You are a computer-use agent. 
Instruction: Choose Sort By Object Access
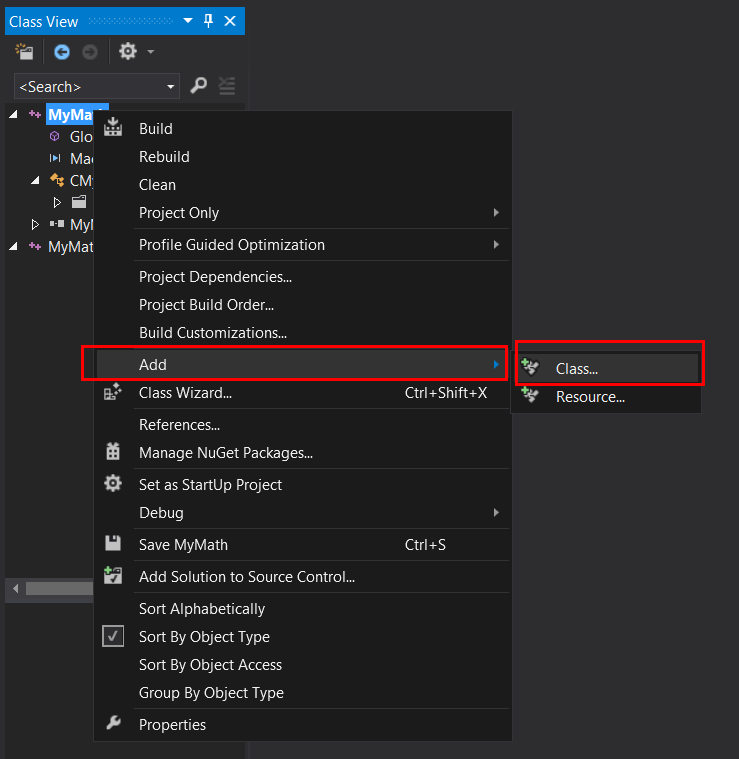click(302, 665)
